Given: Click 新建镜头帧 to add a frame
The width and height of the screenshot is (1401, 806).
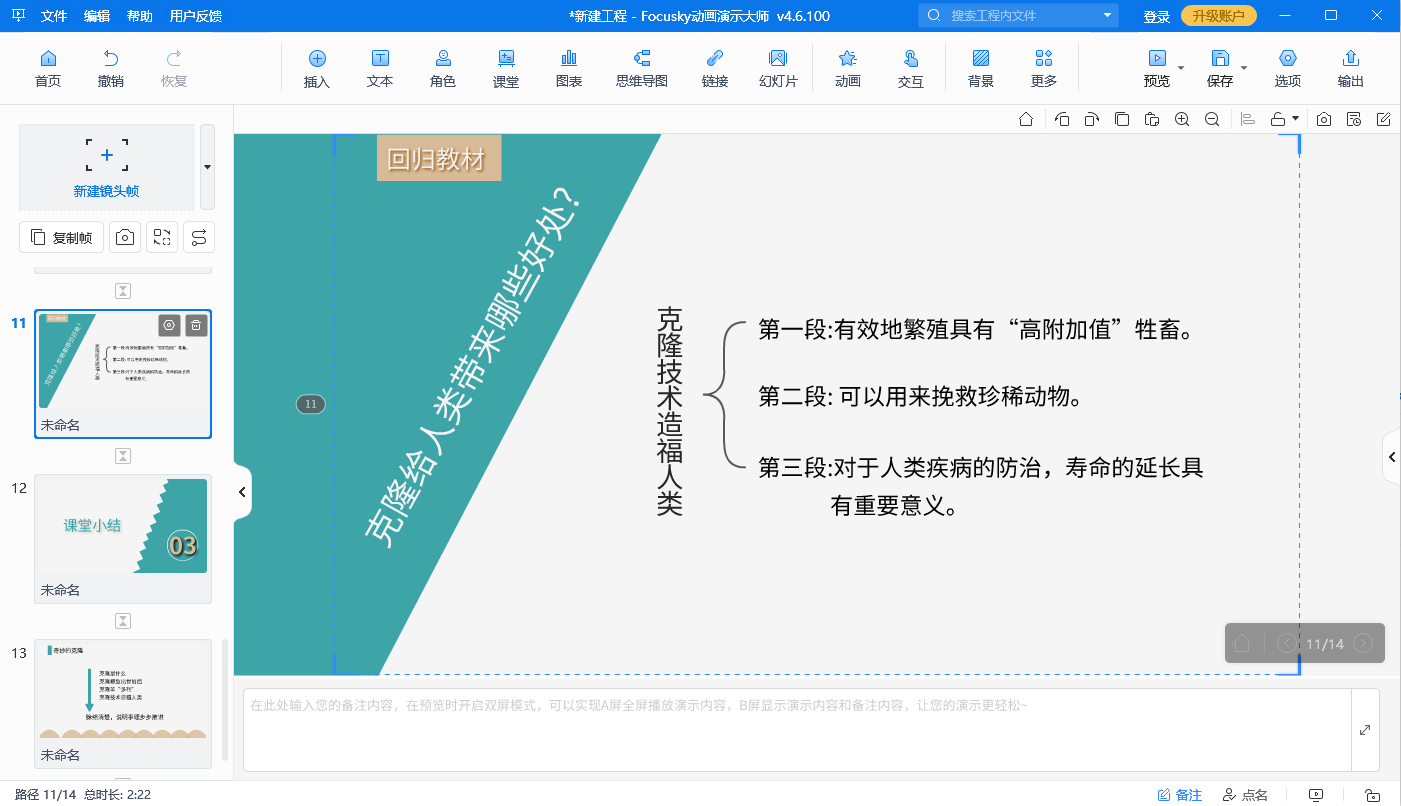Looking at the screenshot, I should 107,167.
